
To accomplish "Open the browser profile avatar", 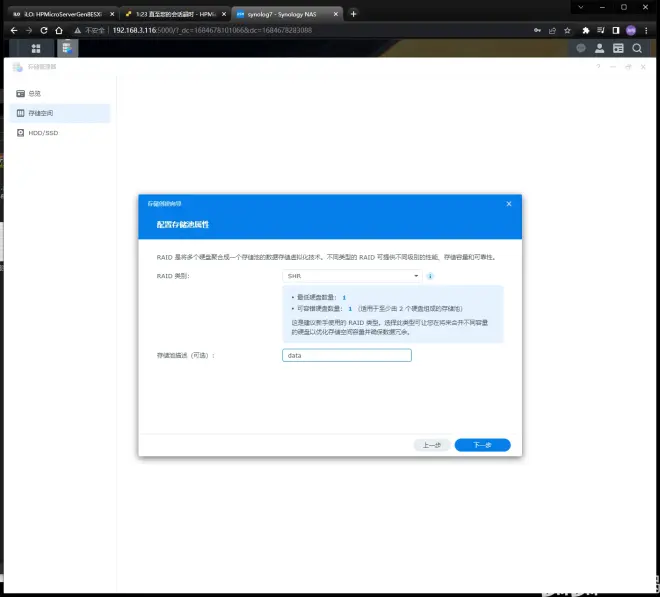I will pyautogui.click(x=631, y=30).
